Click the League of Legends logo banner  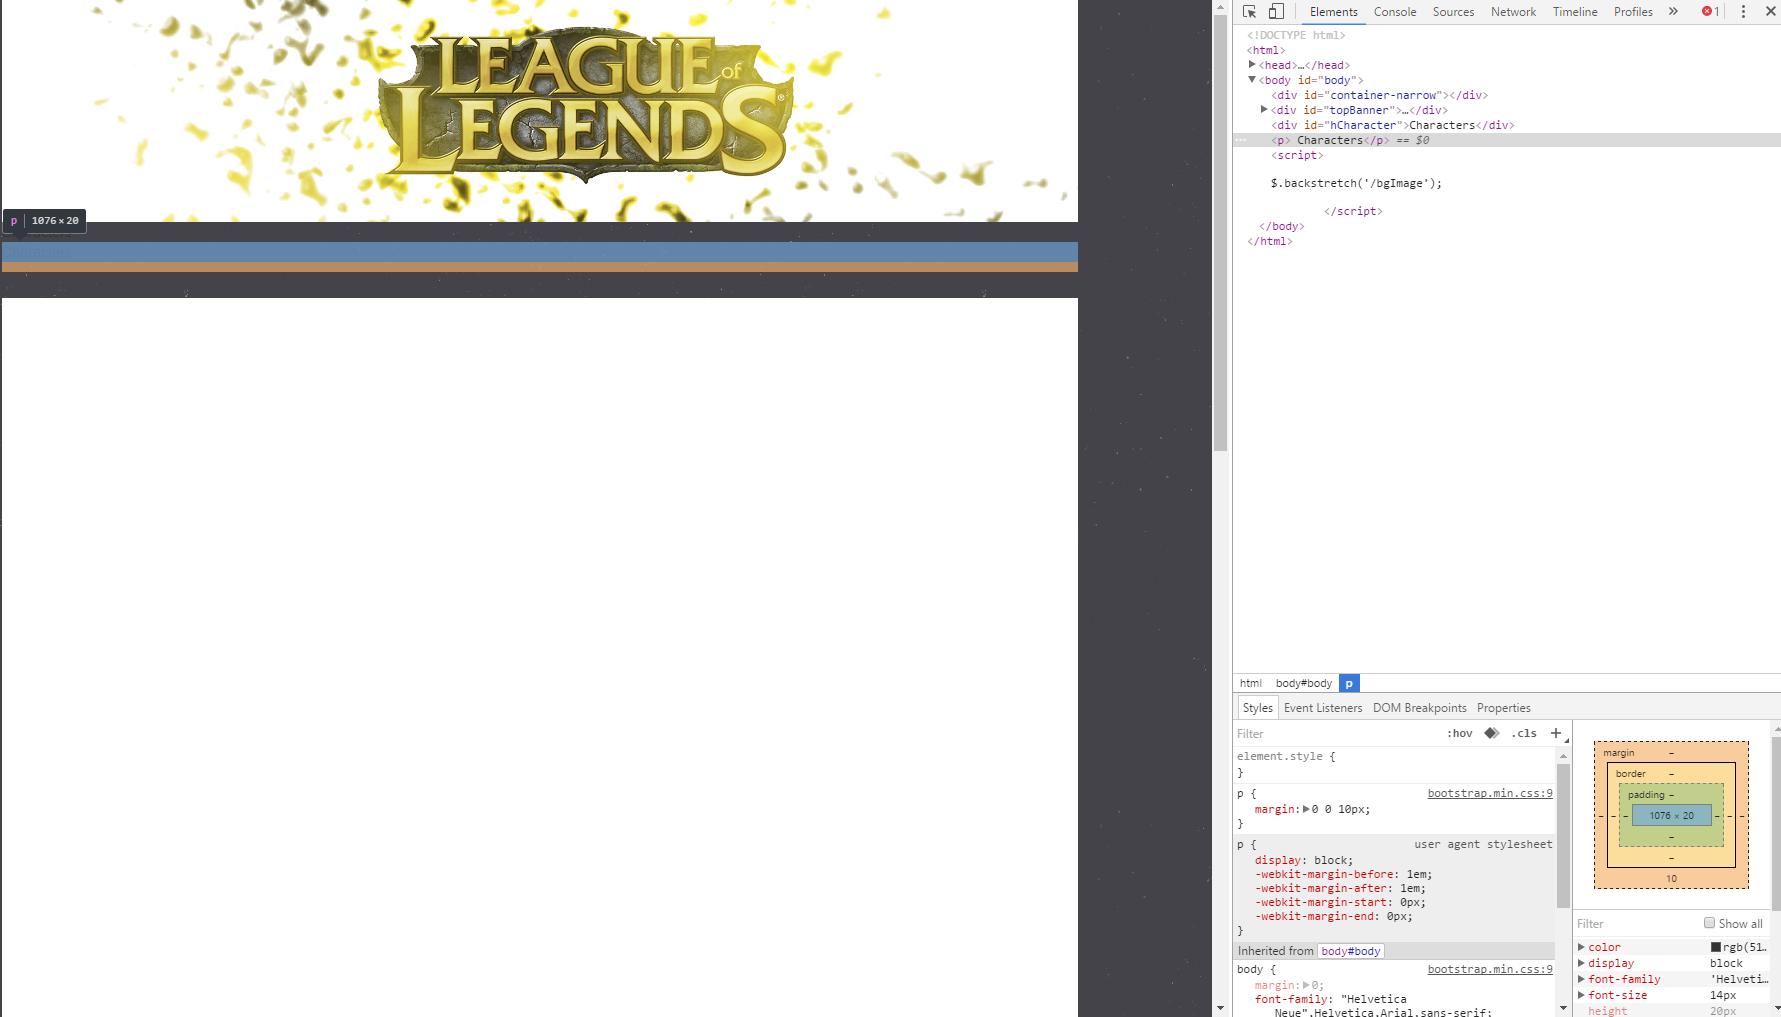[x=585, y=105]
